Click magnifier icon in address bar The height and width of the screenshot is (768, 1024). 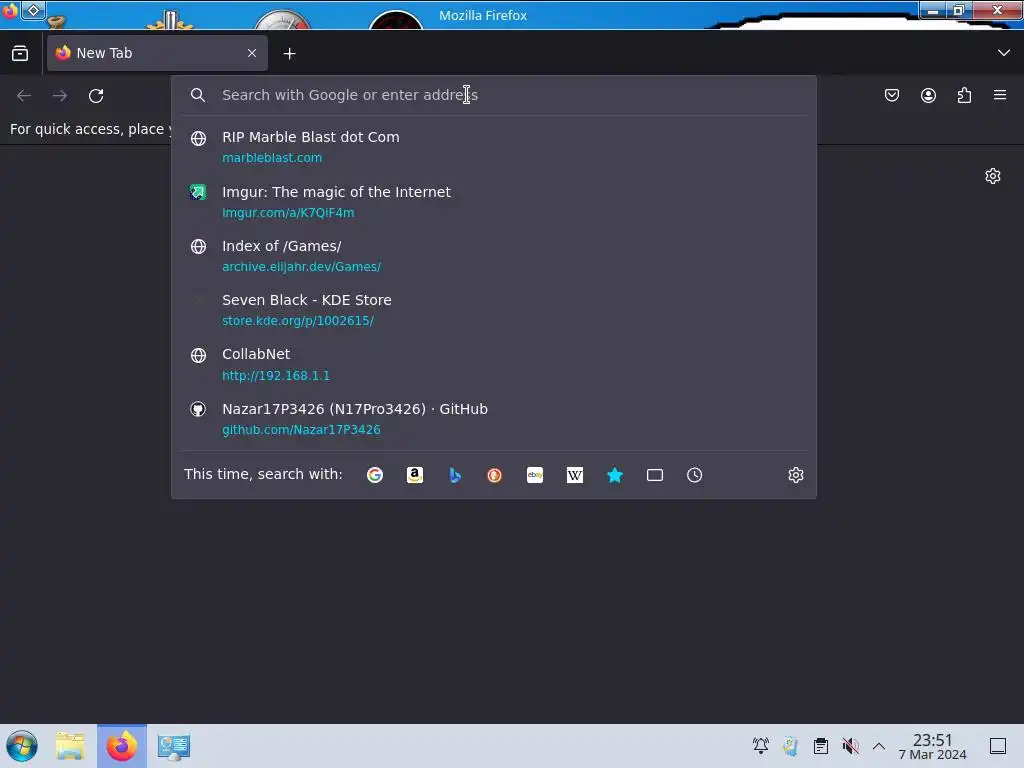click(198, 95)
